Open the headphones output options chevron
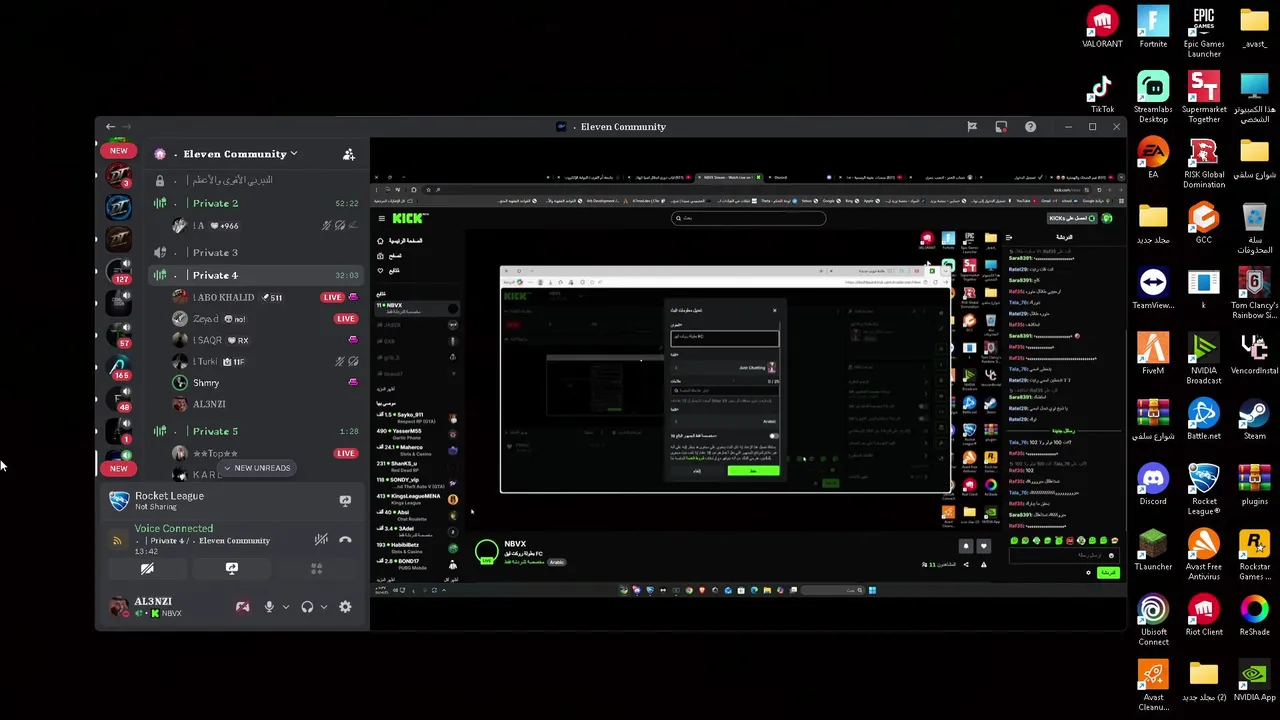This screenshot has height=720, width=1280. [x=323, y=607]
